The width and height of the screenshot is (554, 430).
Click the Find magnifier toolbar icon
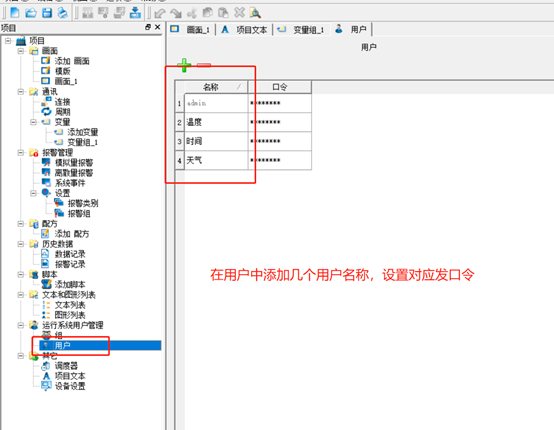tap(255, 13)
